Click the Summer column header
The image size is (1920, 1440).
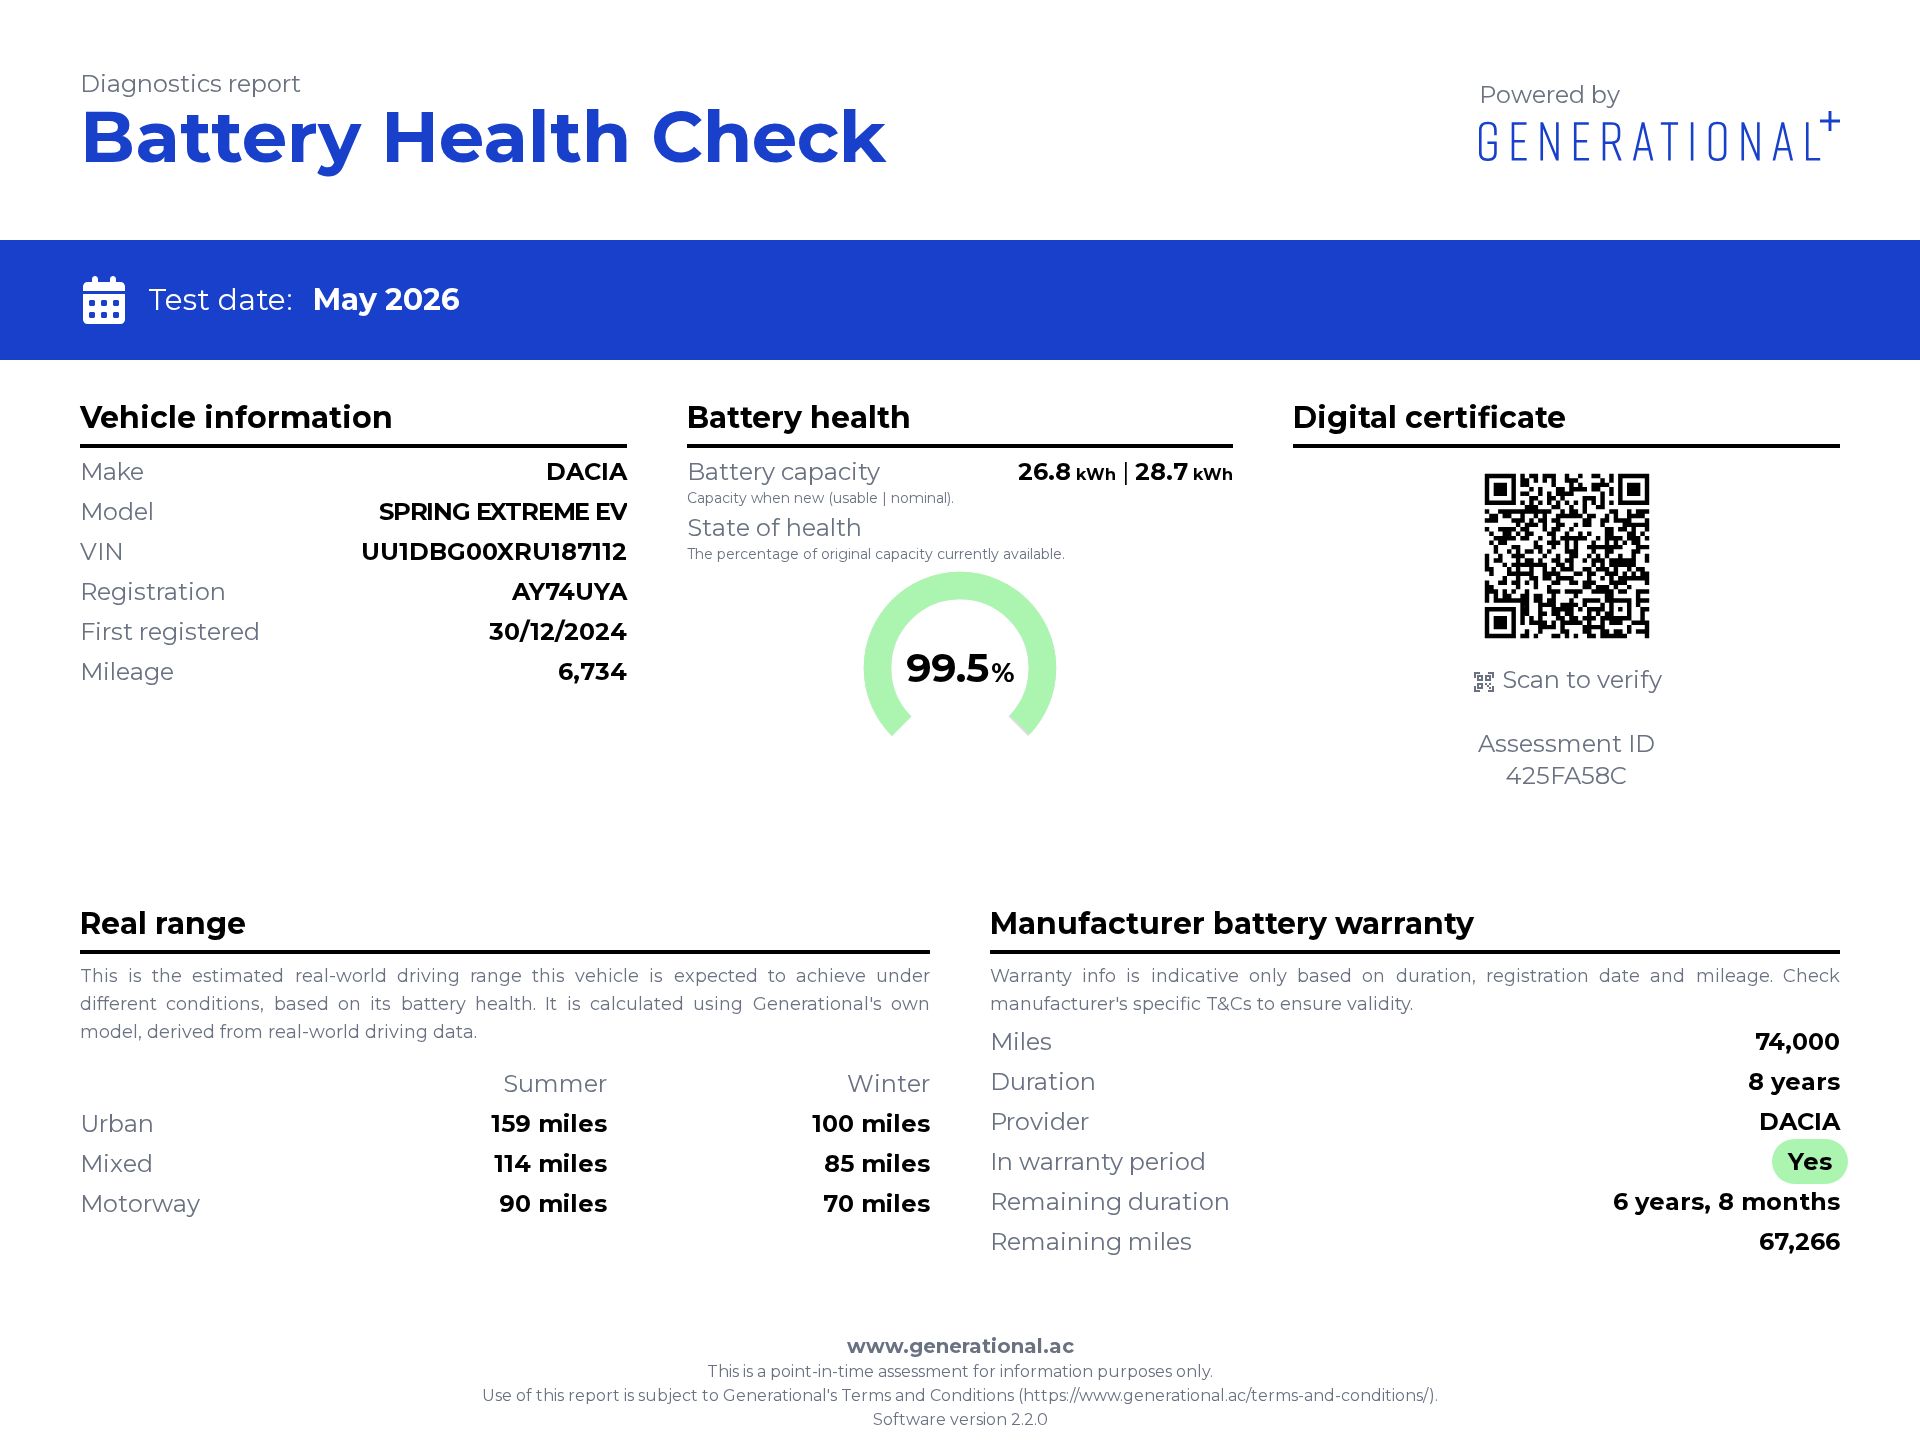(555, 1084)
